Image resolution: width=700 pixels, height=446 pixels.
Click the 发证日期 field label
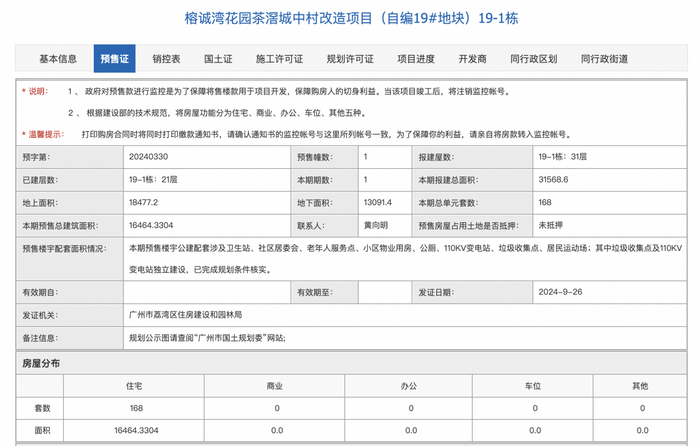click(x=436, y=292)
